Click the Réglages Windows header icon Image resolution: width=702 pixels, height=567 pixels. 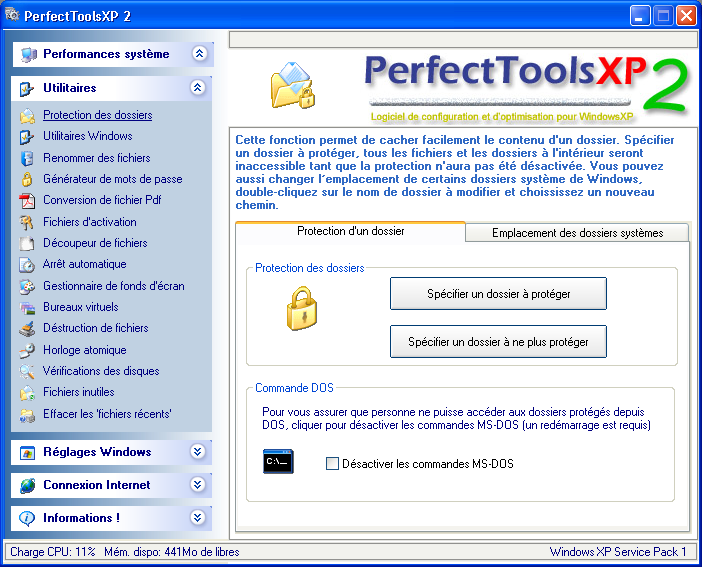pyautogui.click(x=27, y=453)
